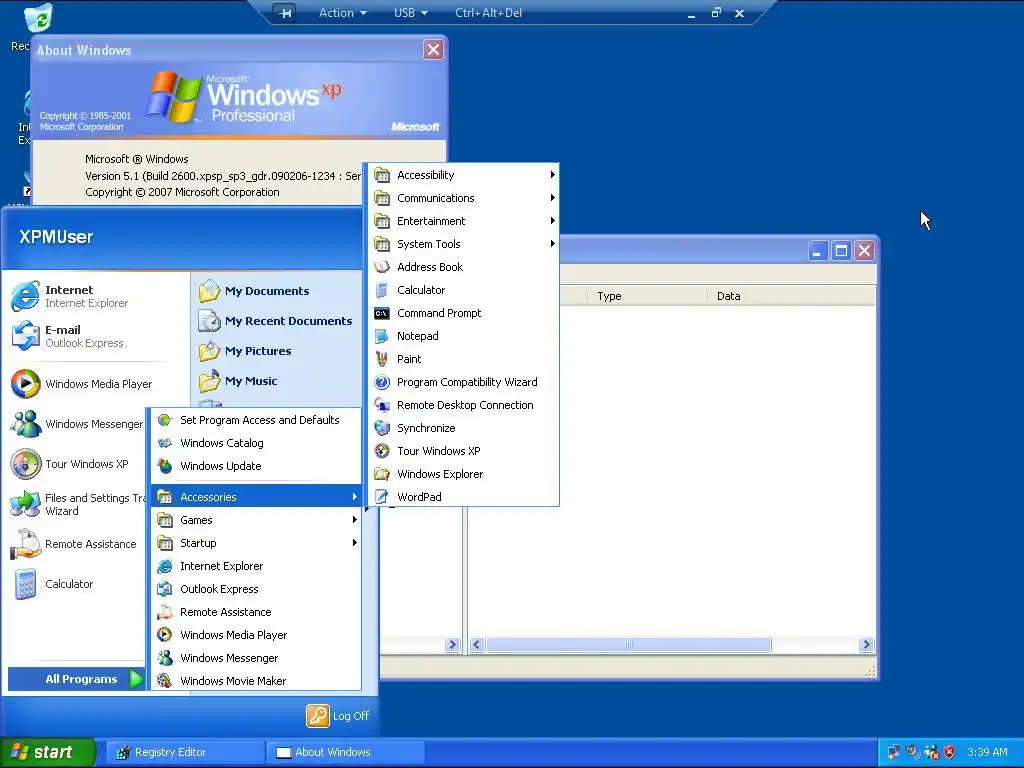The height and width of the screenshot is (768, 1024).
Task: Open Windows Movie Maker
Action: pyautogui.click(x=256, y=680)
